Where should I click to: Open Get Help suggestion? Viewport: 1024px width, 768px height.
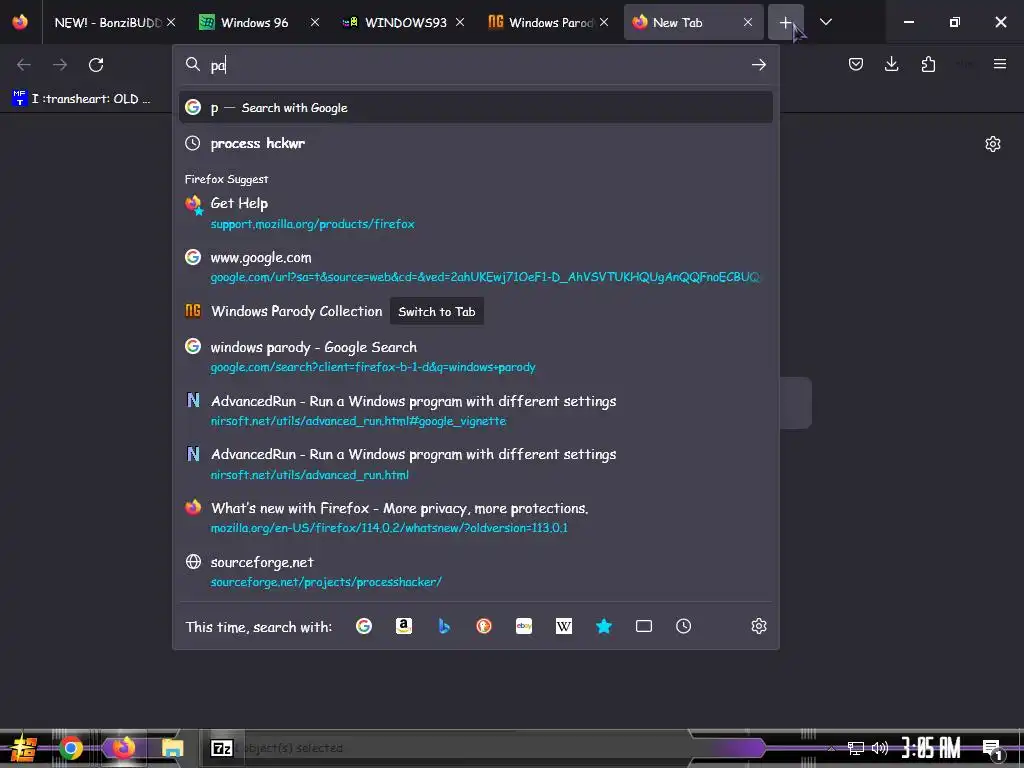coord(475,213)
